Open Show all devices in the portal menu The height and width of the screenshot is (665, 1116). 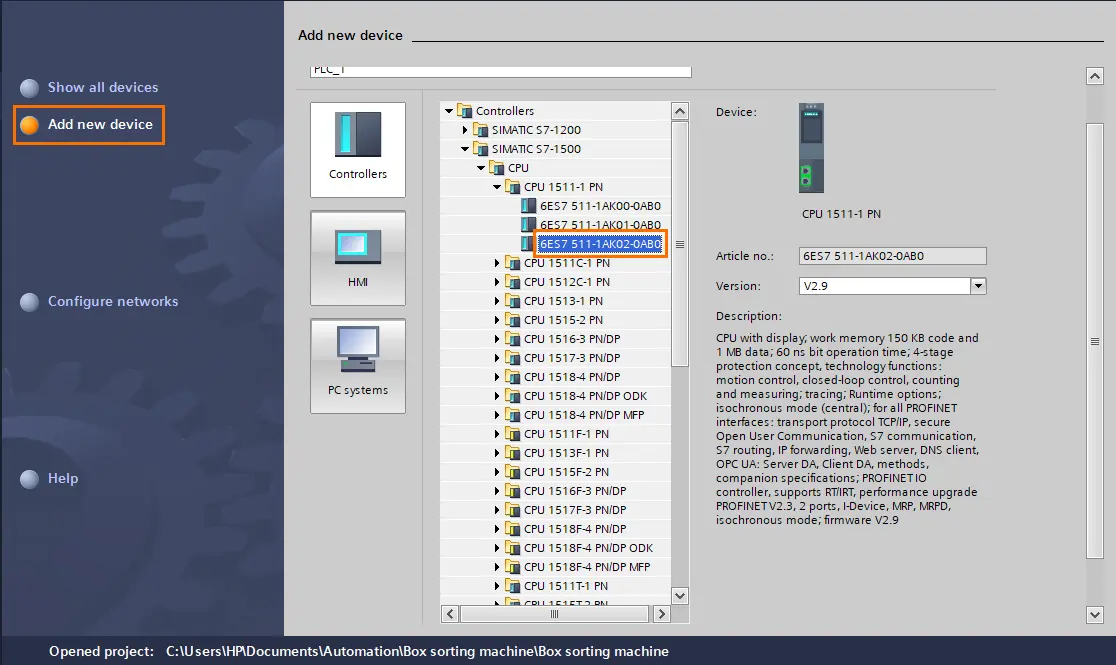pyautogui.click(x=102, y=88)
